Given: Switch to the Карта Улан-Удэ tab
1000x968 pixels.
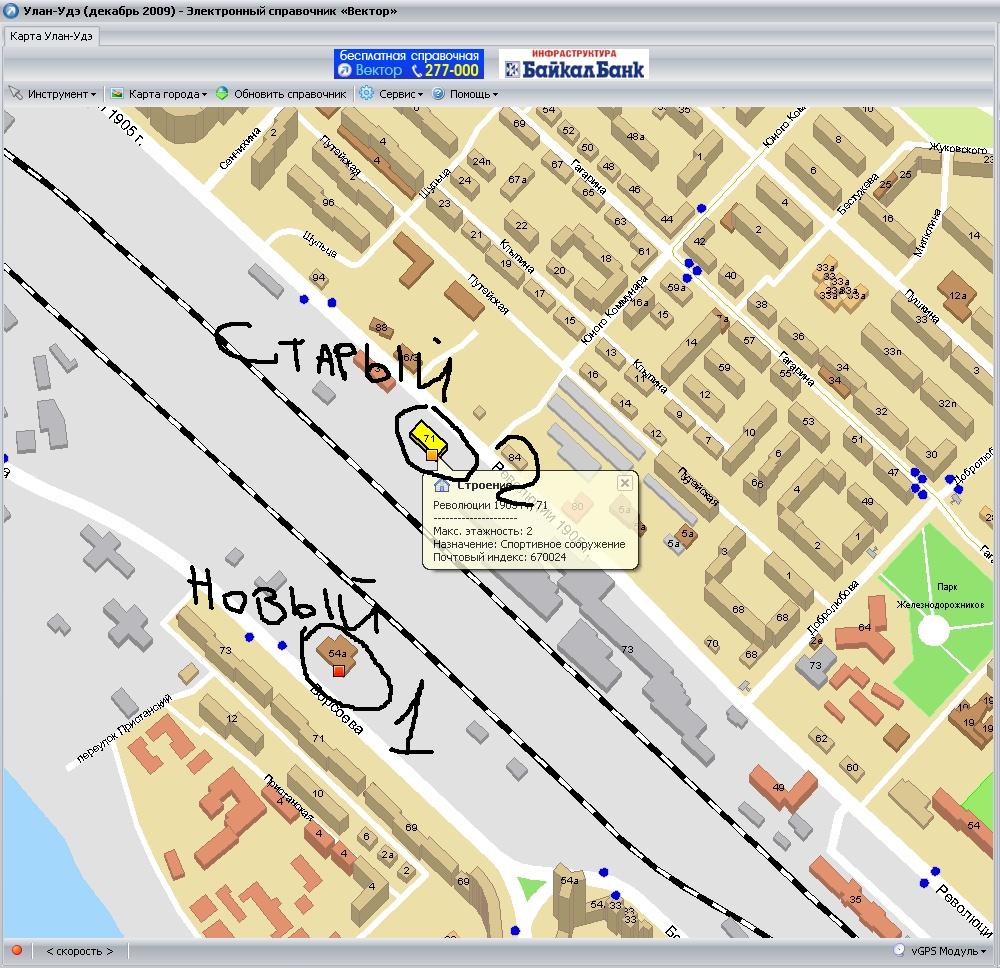Looking at the screenshot, I should click(x=51, y=37).
